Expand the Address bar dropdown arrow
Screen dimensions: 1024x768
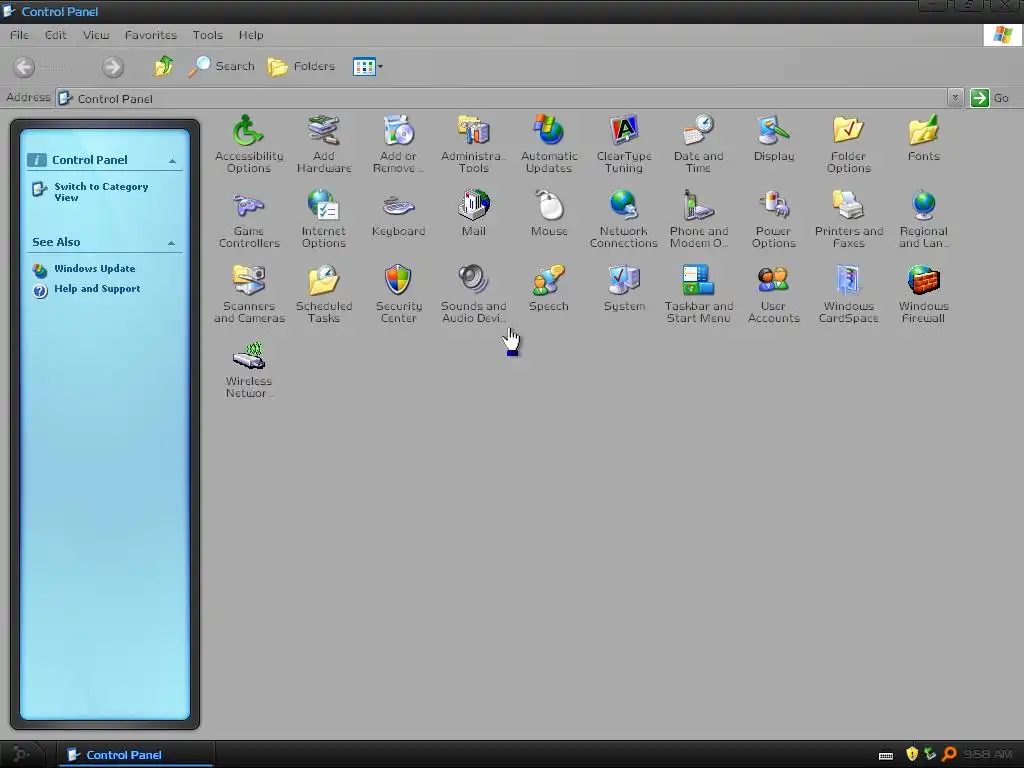pos(955,98)
